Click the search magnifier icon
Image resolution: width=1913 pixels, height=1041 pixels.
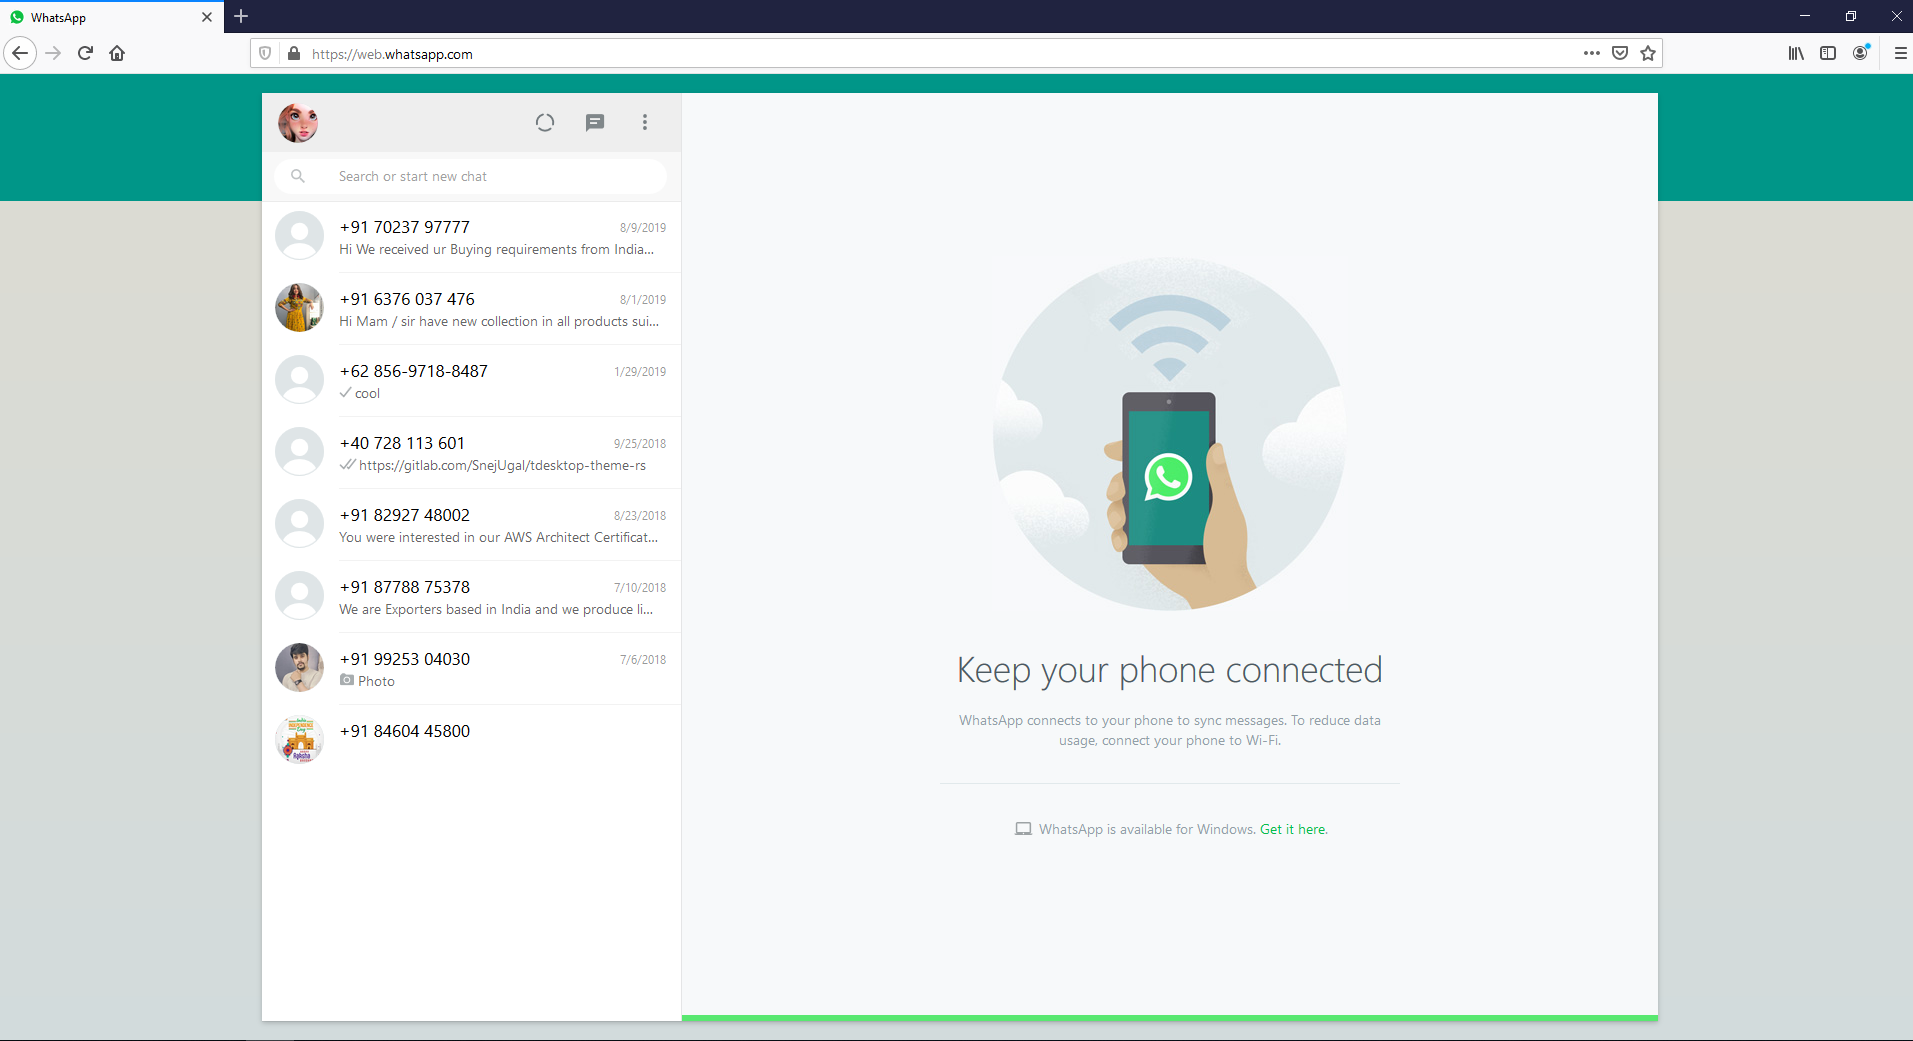click(298, 176)
